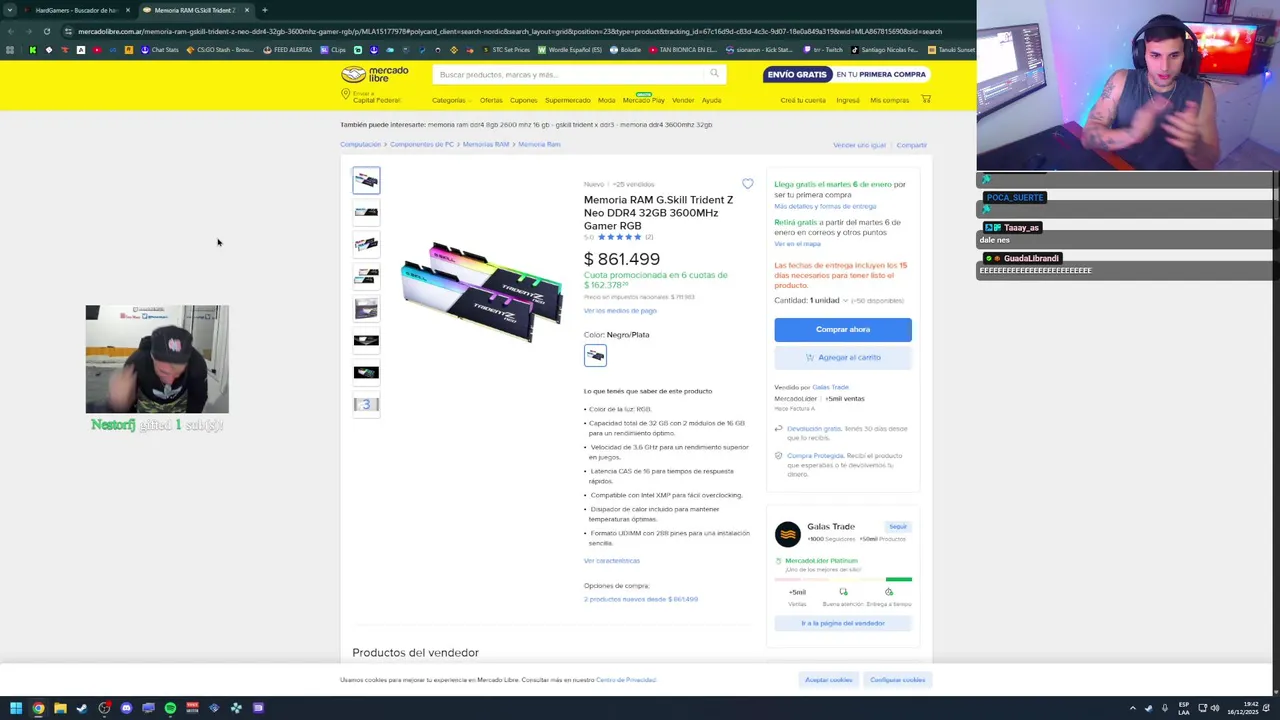Click Windows Start button in taskbar
Image resolution: width=1280 pixels, height=720 pixels.
(15, 708)
